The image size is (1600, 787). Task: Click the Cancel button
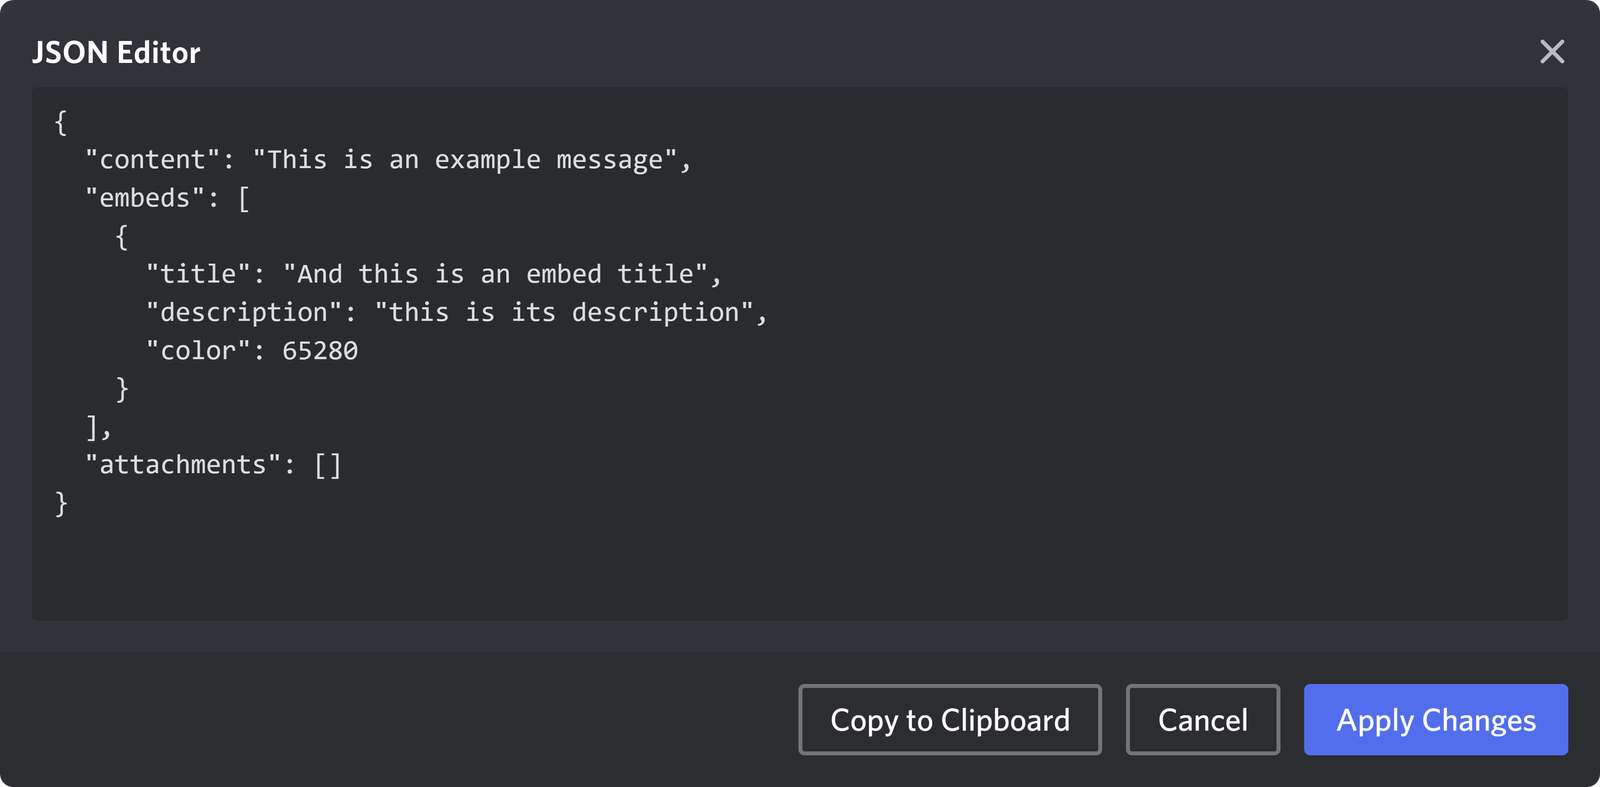click(1202, 719)
